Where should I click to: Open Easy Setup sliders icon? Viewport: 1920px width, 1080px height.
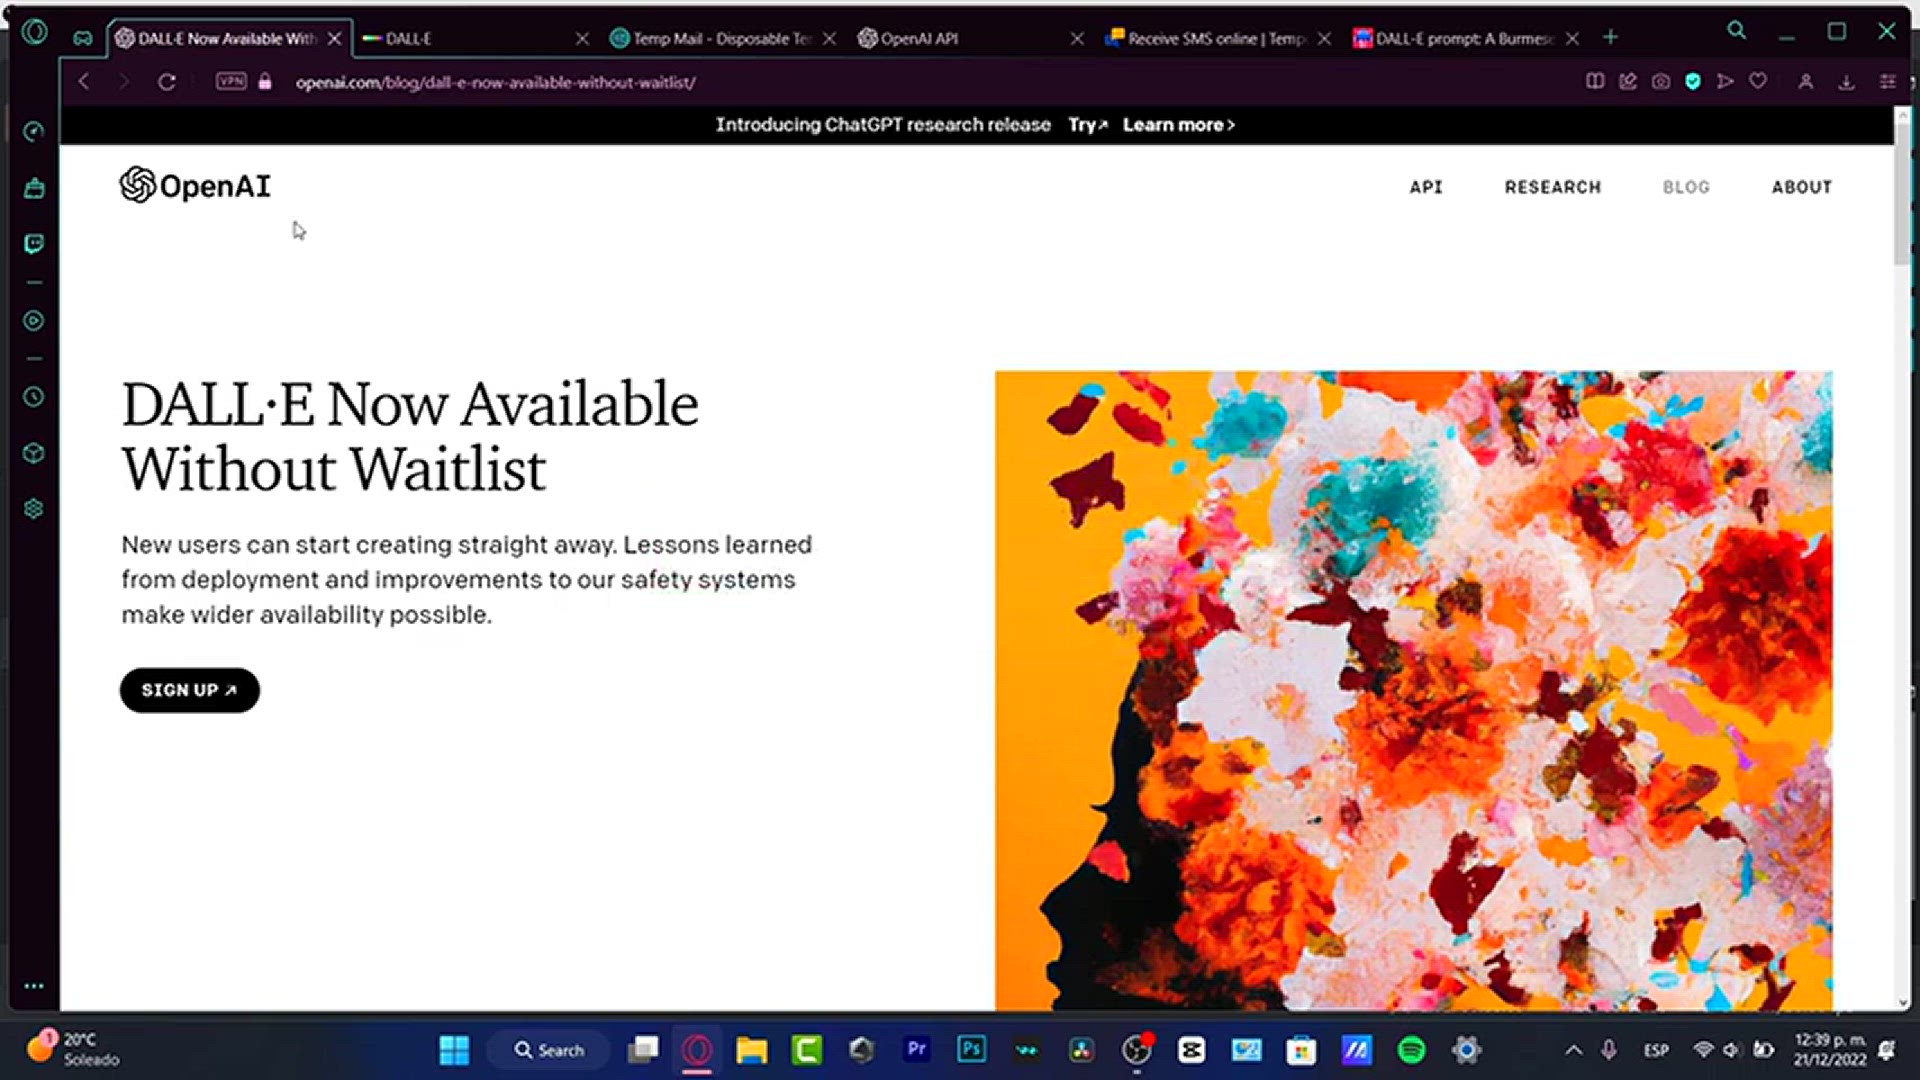pos(1887,82)
